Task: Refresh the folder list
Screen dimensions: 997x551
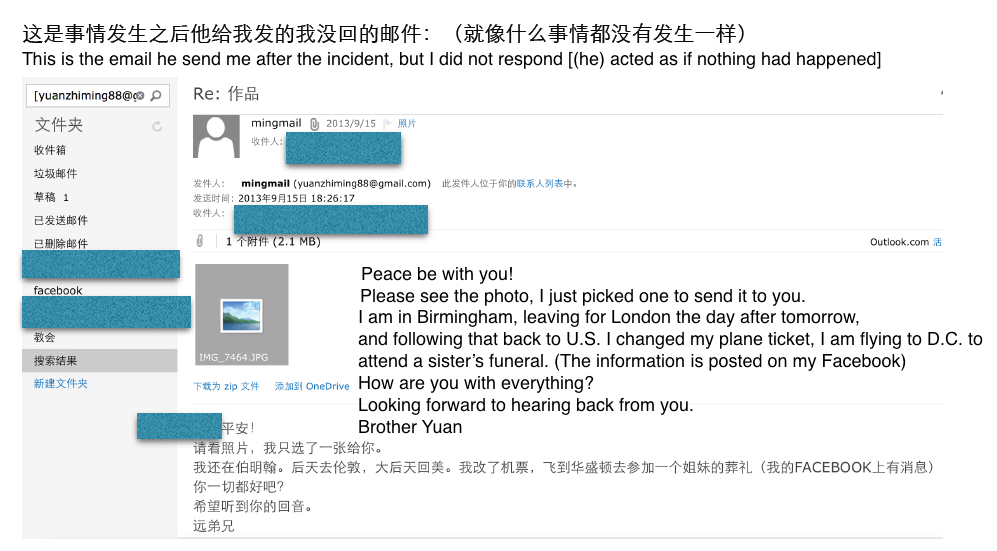Action: coord(157,127)
